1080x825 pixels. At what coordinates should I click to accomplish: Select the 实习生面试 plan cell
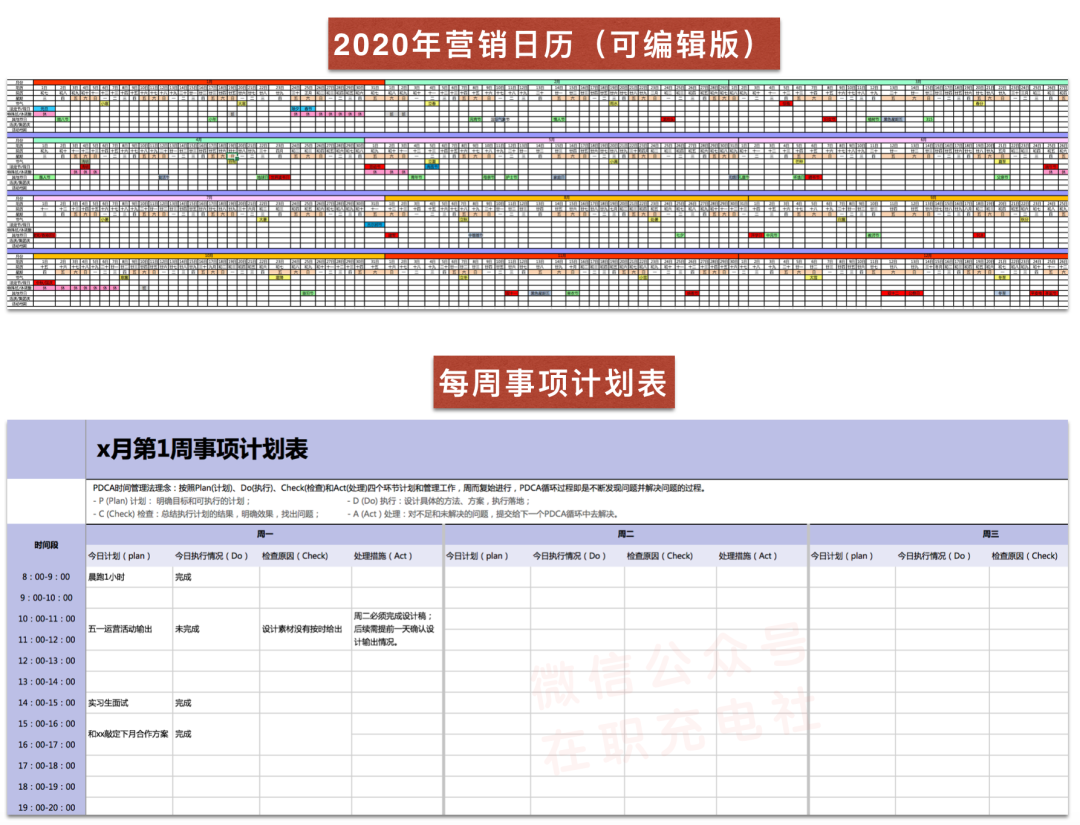coord(109,703)
